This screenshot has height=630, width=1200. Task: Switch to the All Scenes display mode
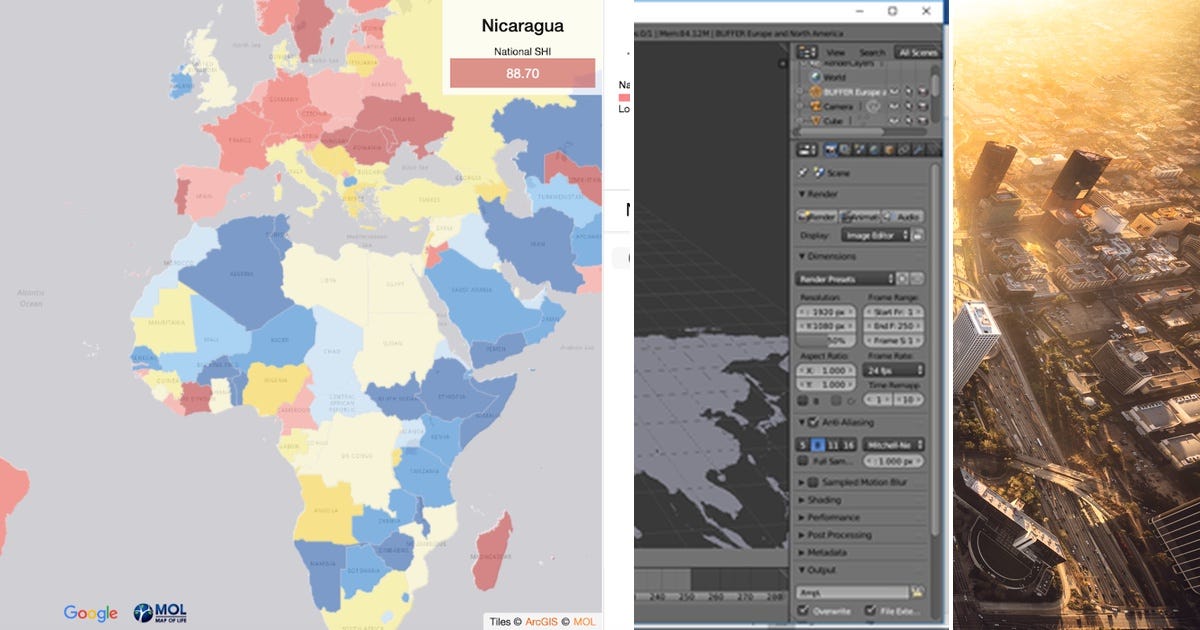tap(917, 52)
